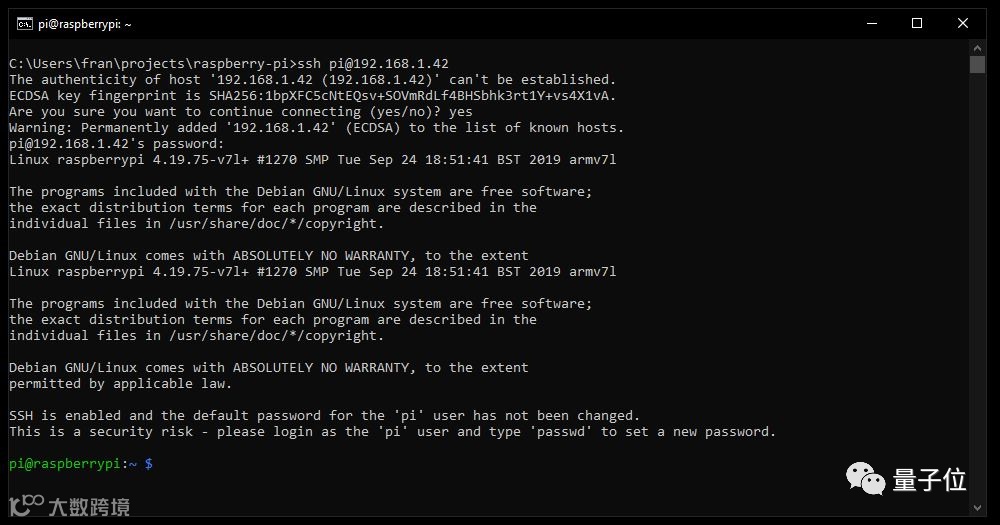Viewport: 1000px width, 525px height.
Task: Click the dollar sign at the prompt
Action: click(149, 464)
